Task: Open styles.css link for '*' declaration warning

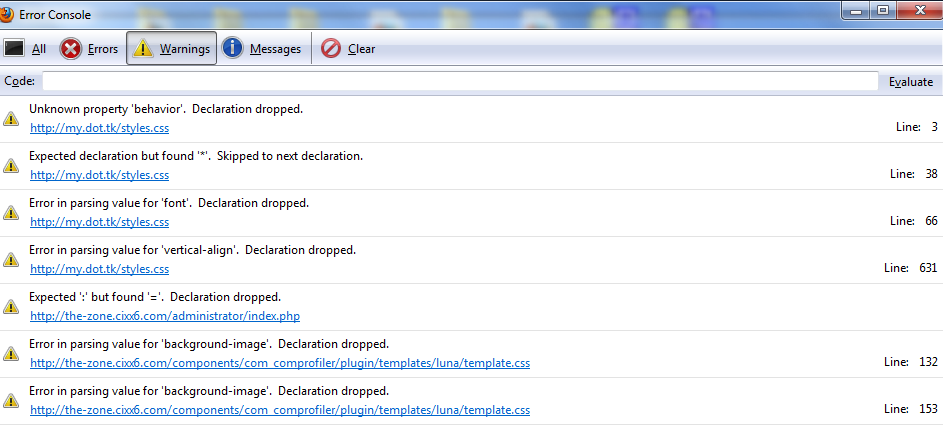Action: pyautogui.click(x=99, y=175)
